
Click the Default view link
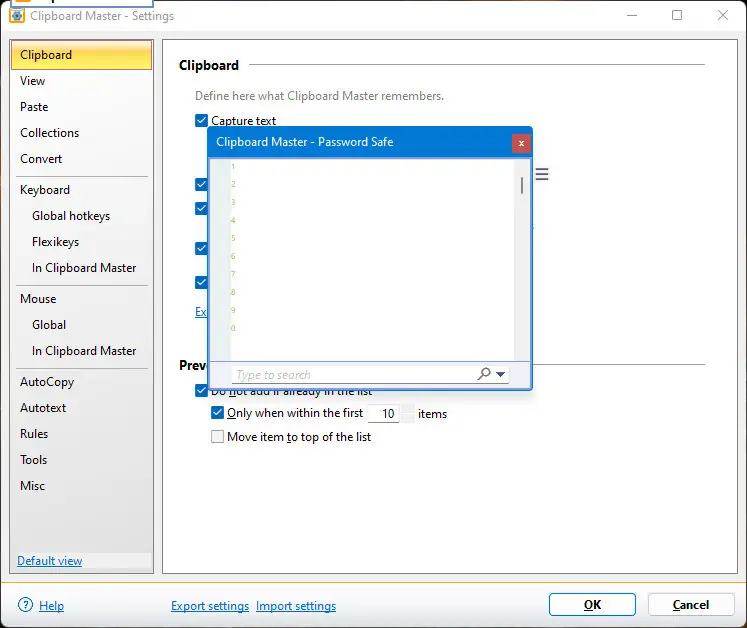point(50,561)
